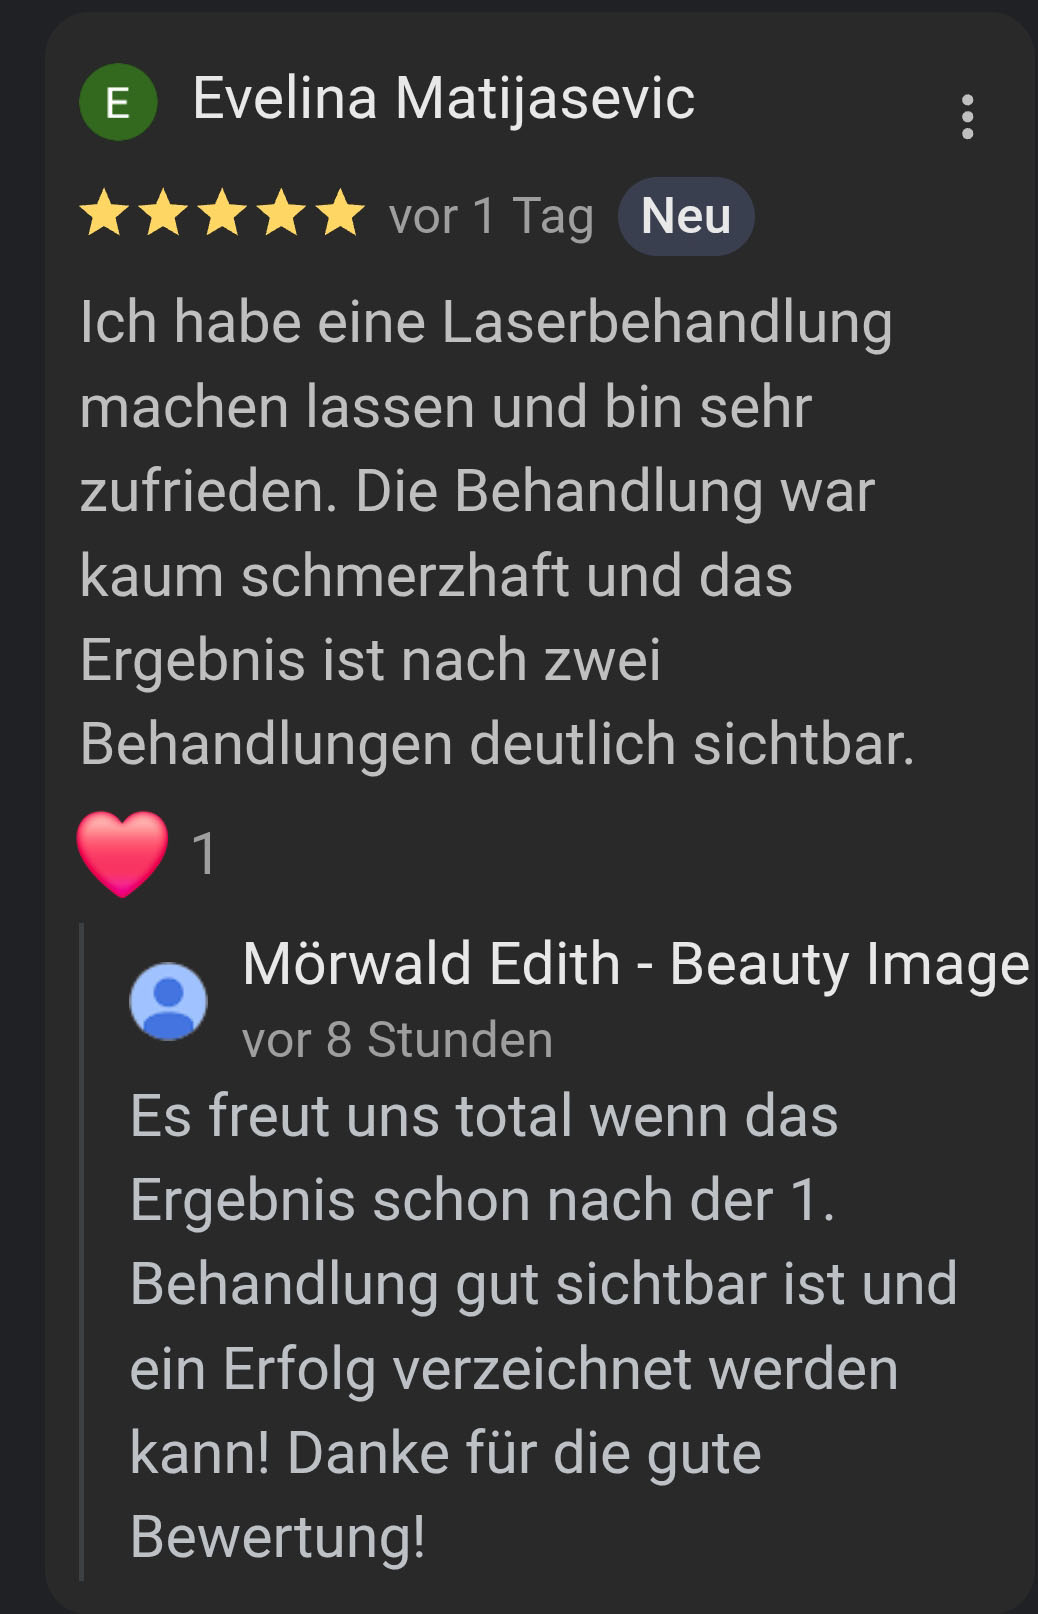This screenshot has height=1614, width=1038.
Task: Tap the "vor 8 Stunden" reply timestamp
Action: pyautogui.click(x=397, y=1040)
